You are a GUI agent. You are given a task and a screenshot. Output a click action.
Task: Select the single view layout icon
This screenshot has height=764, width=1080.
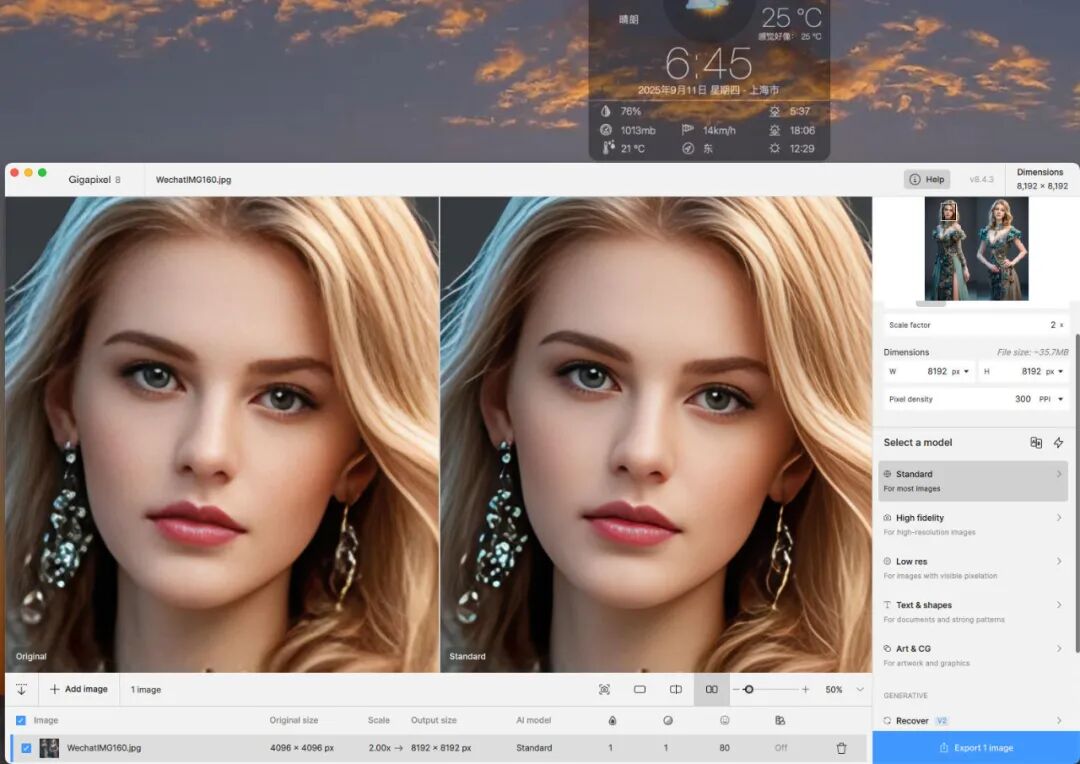point(640,690)
